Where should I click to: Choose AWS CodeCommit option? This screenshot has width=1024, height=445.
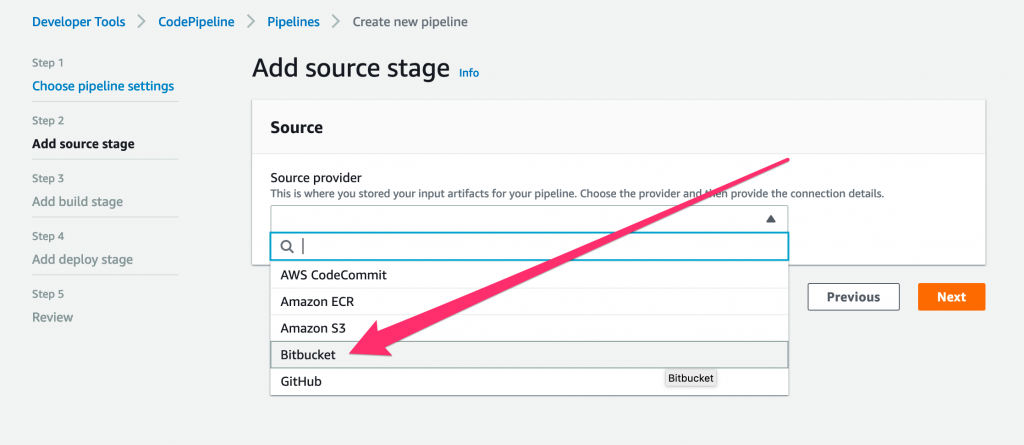tap(530, 275)
